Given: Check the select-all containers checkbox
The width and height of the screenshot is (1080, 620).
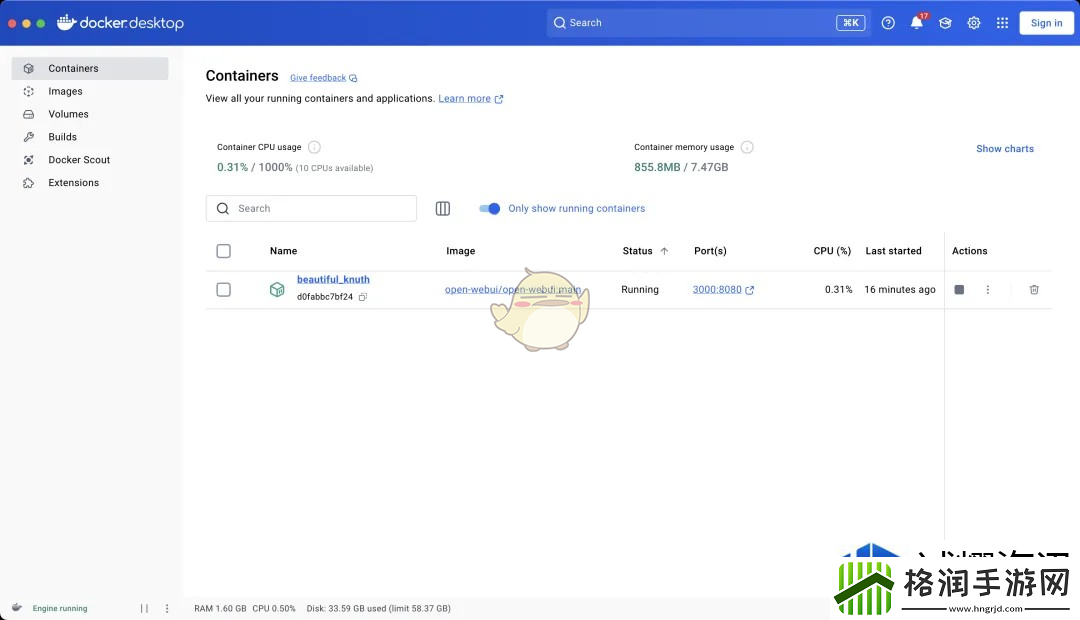Looking at the screenshot, I should tap(223, 251).
